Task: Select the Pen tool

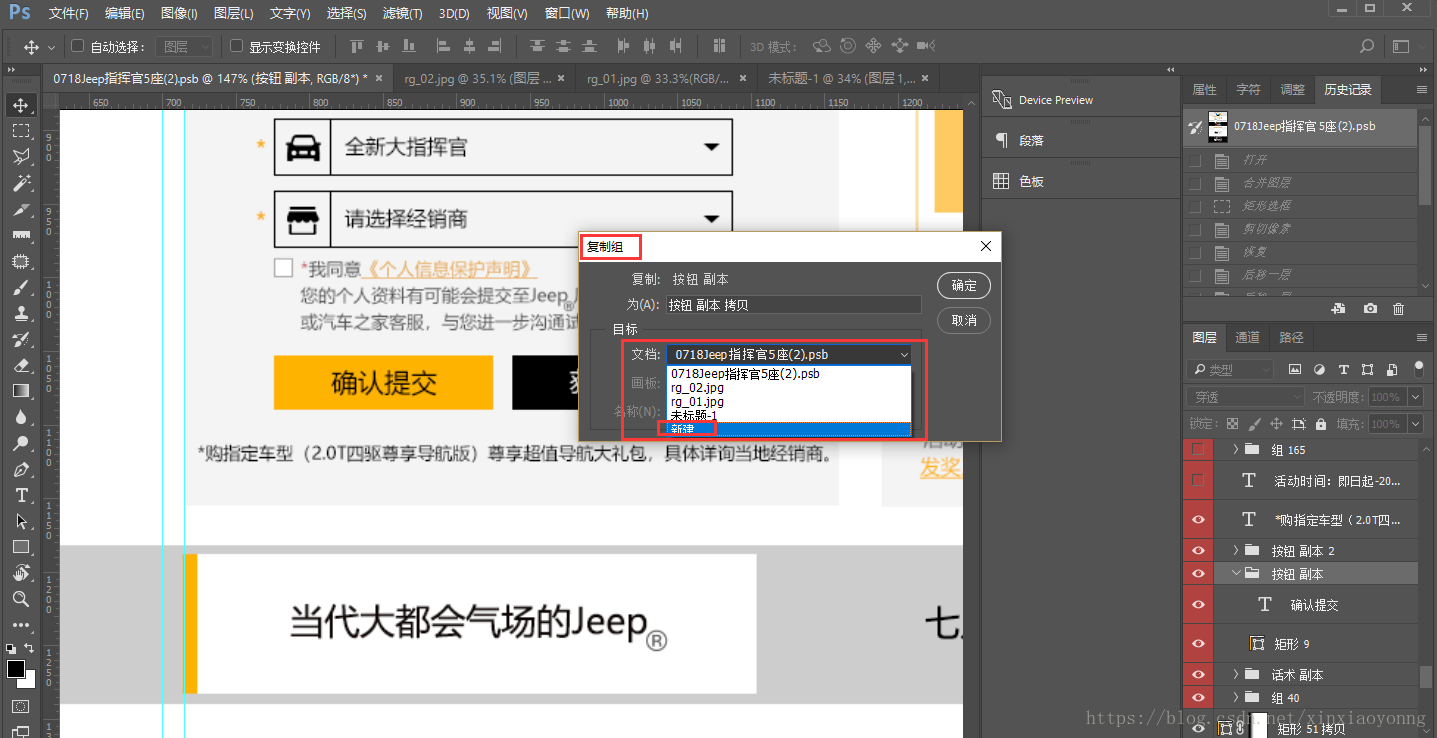Action: [21, 469]
